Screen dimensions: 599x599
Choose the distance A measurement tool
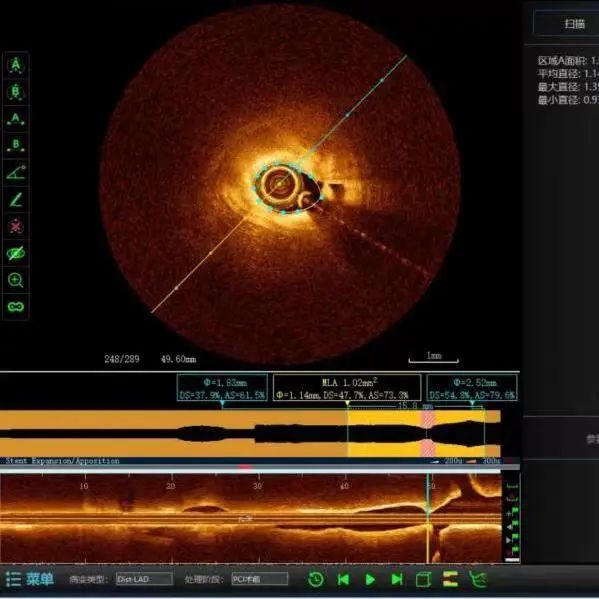[16, 119]
